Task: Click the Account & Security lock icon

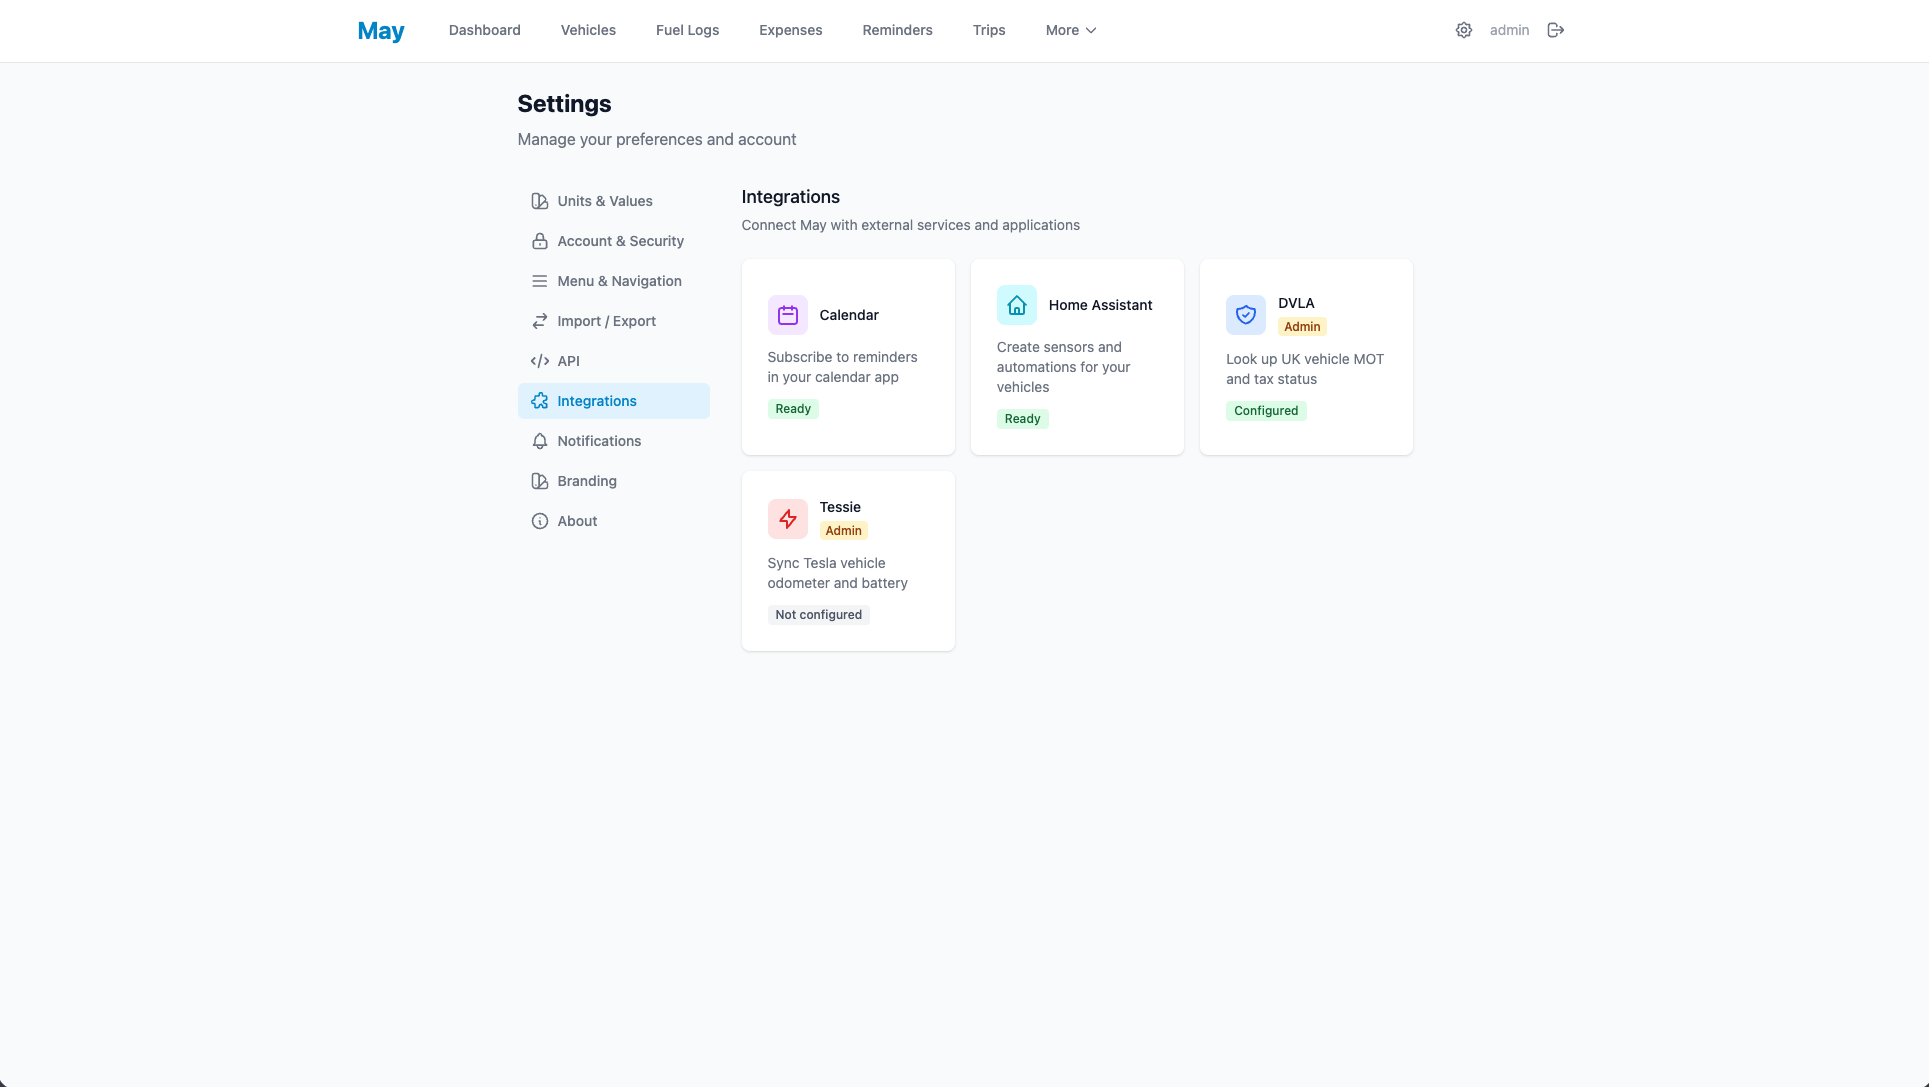Action: coord(539,241)
